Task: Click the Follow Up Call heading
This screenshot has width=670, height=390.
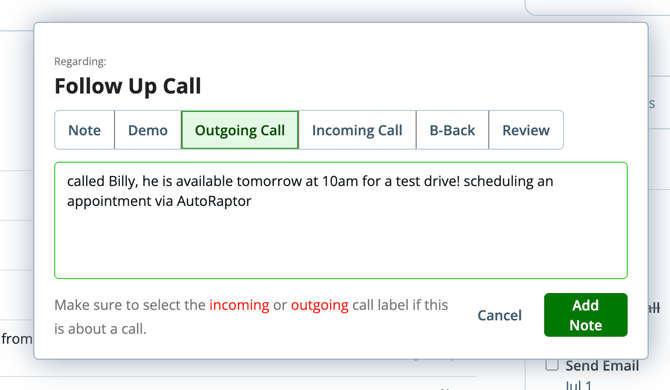Action: [128, 86]
